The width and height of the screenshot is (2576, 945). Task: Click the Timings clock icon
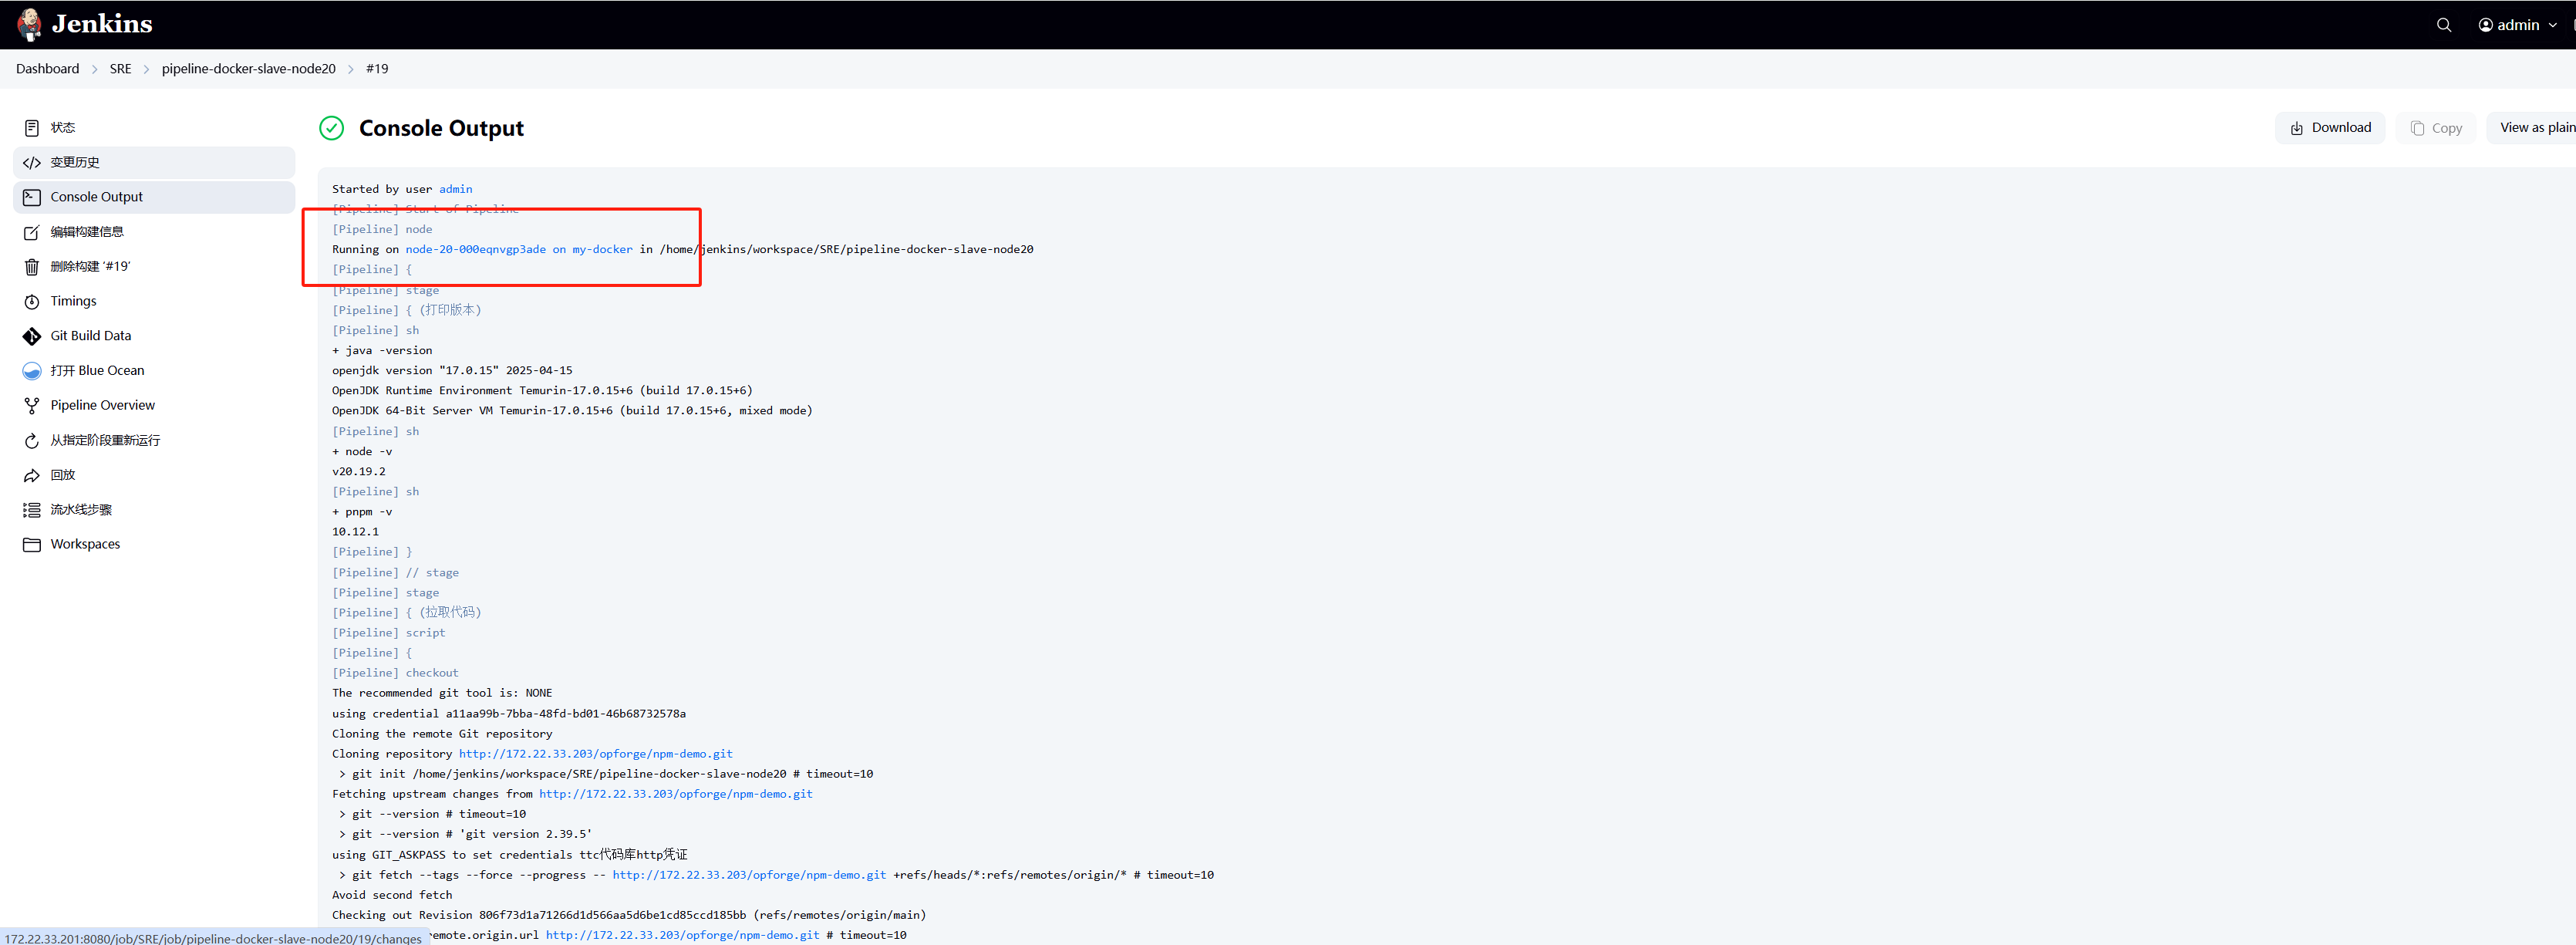pyautogui.click(x=32, y=301)
